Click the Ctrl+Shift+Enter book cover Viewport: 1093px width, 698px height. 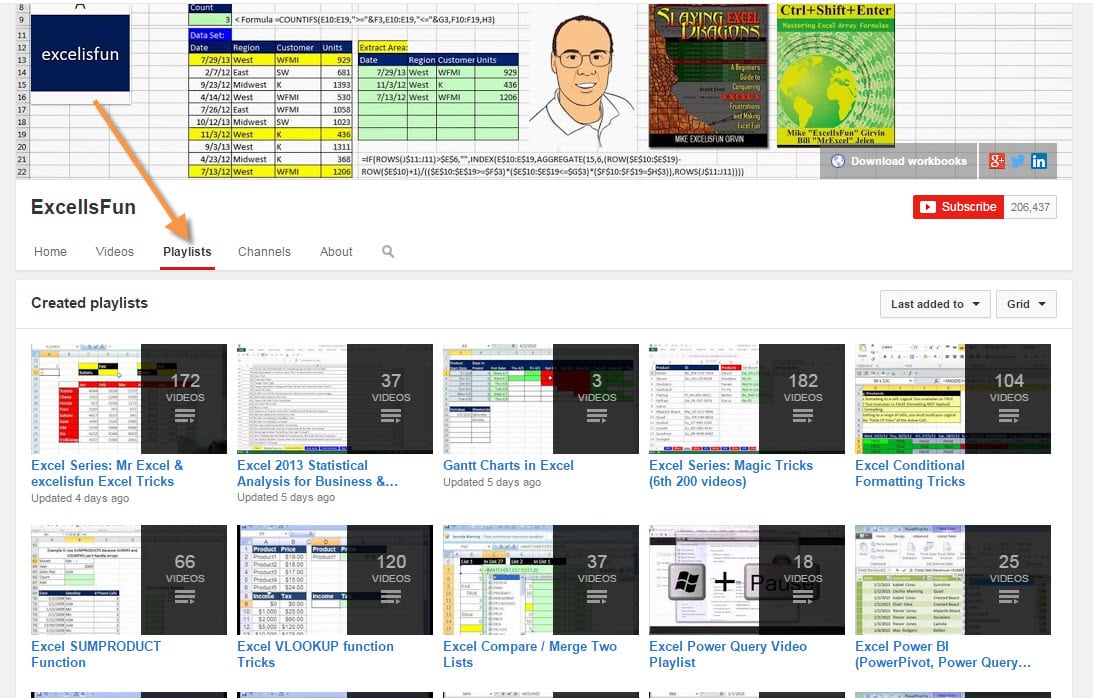point(835,75)
